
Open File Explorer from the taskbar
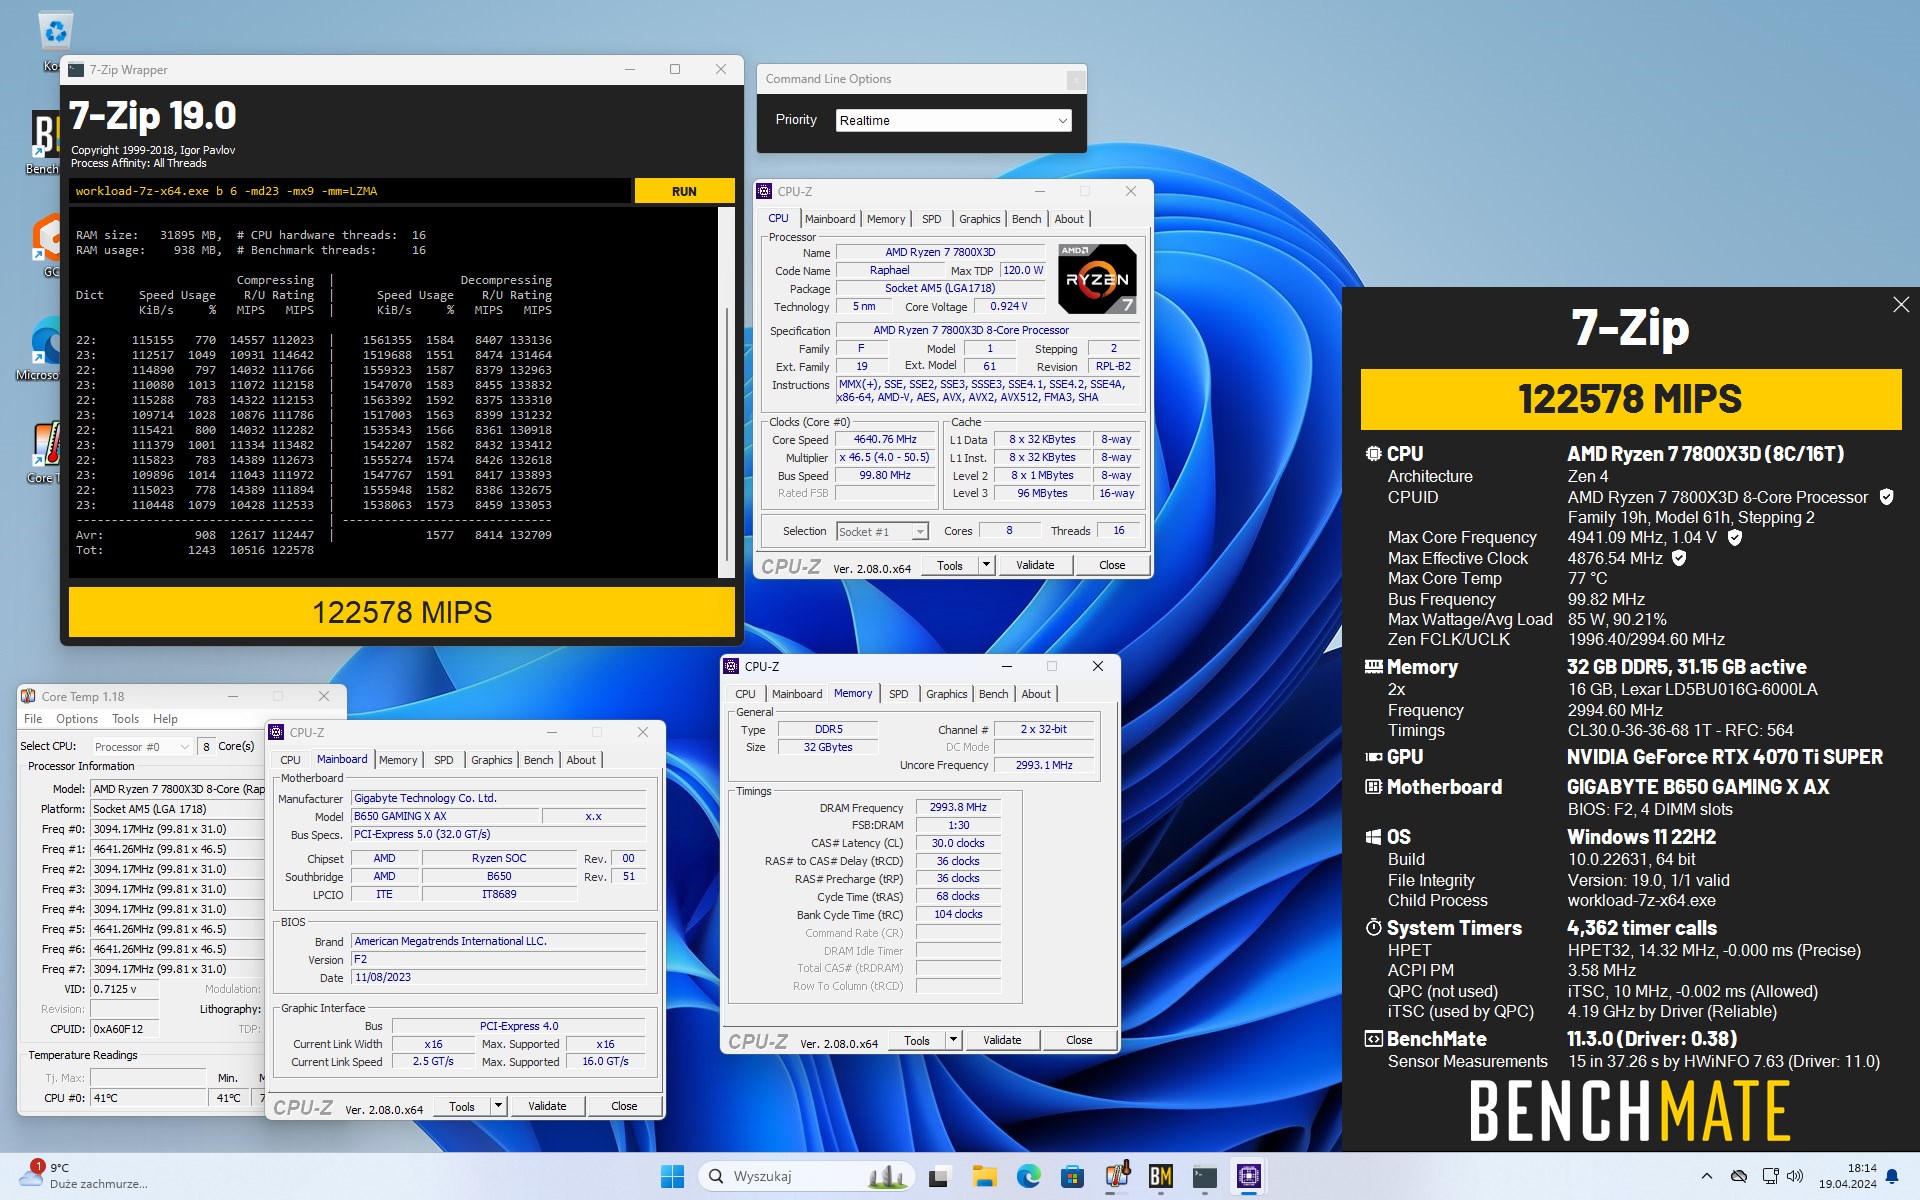tap(985, 1176)
